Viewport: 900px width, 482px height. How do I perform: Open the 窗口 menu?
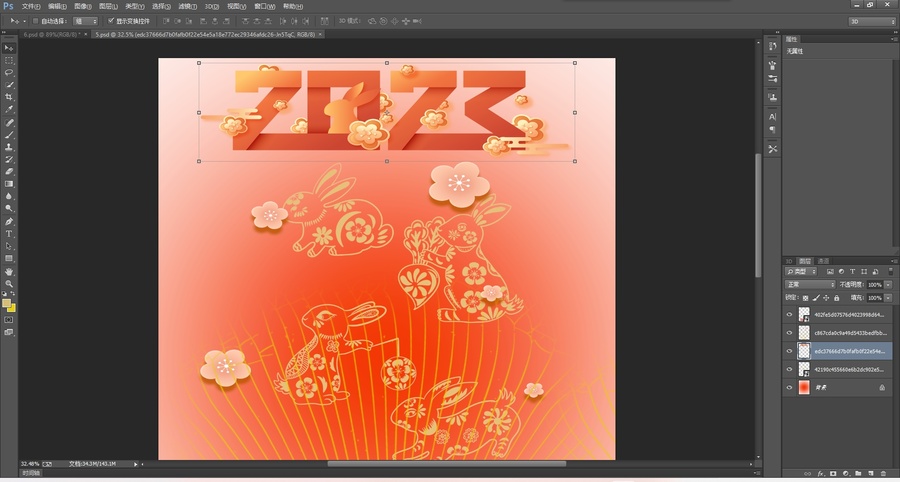[x=265, y=6]
